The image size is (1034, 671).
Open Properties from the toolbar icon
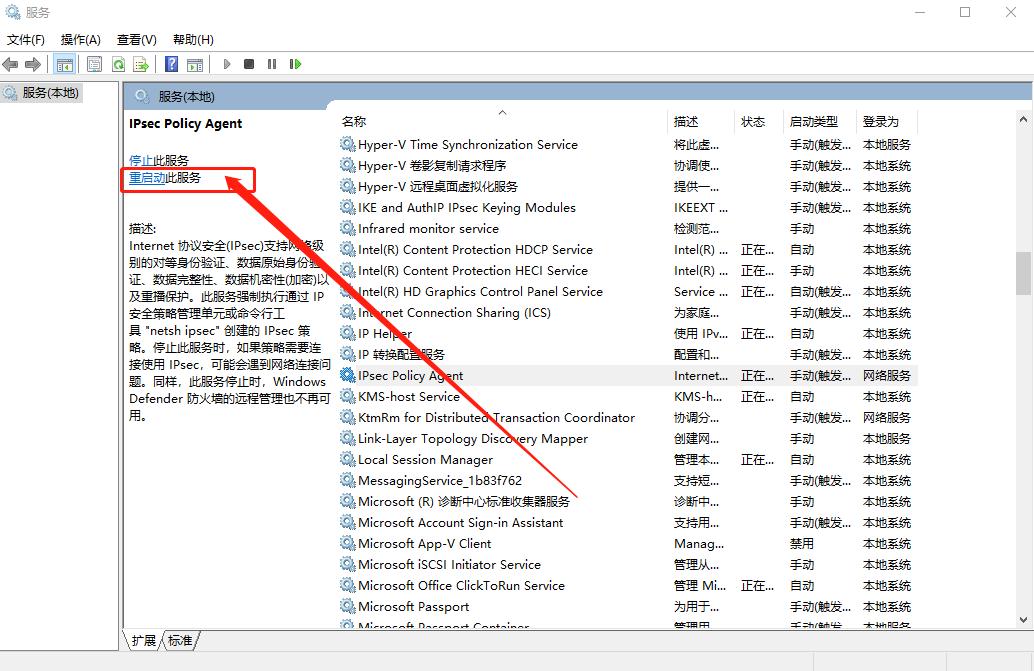tap(94, 64)
